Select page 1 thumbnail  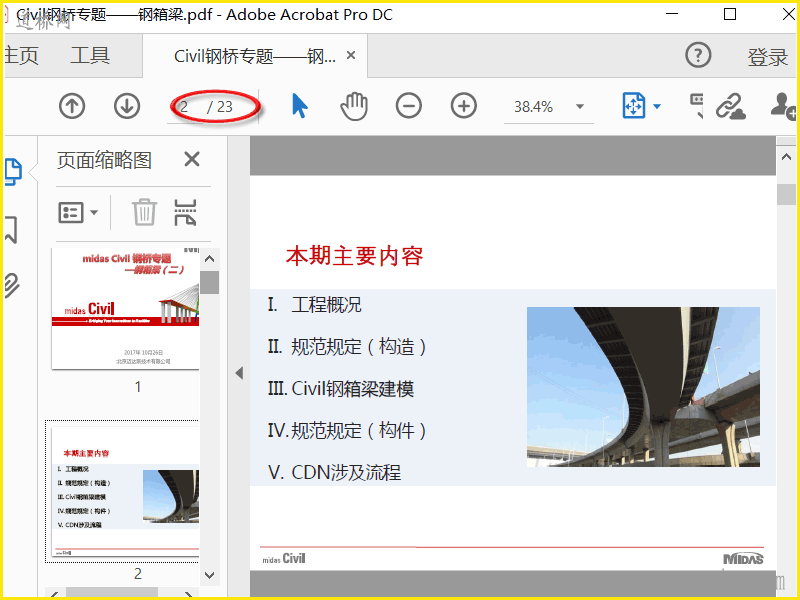pyautogui.click(x=126, y=308)
